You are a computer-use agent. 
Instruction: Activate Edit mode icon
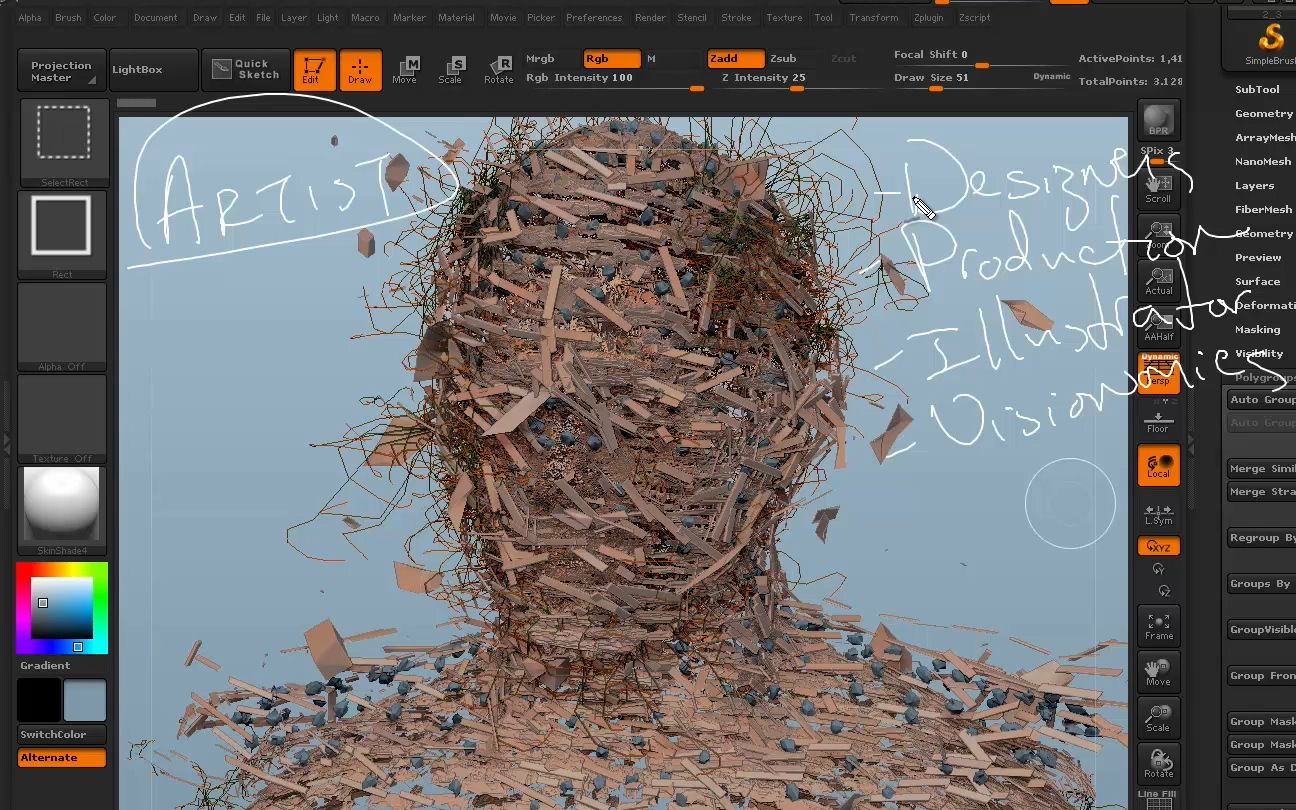pos(314,70)
